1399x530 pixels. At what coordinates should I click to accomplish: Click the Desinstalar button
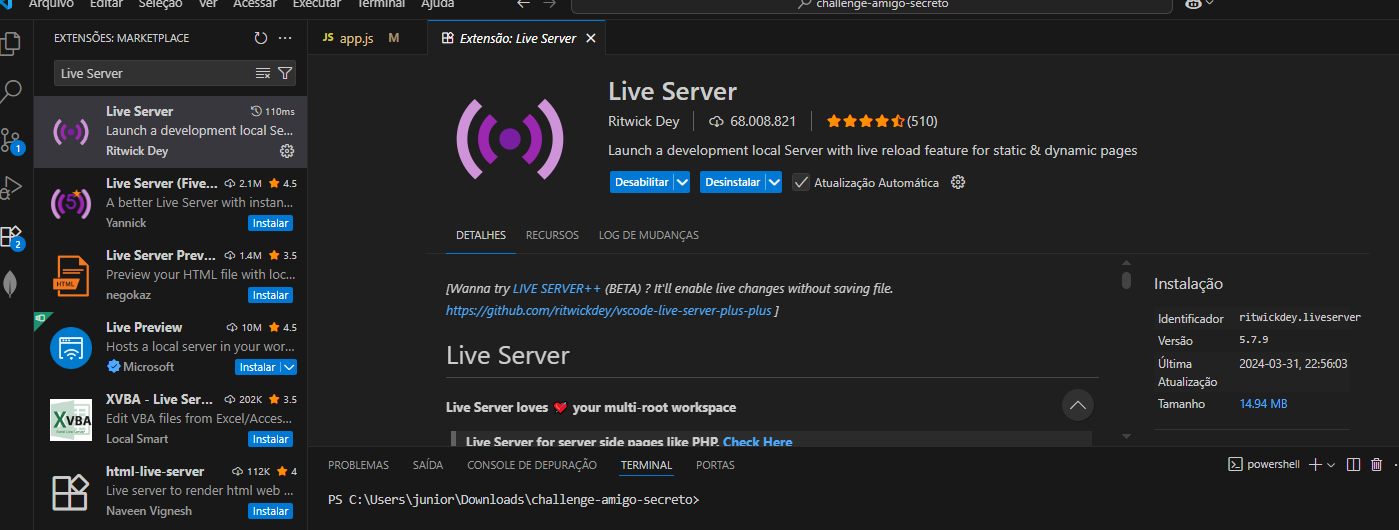(x=732, y=182)
